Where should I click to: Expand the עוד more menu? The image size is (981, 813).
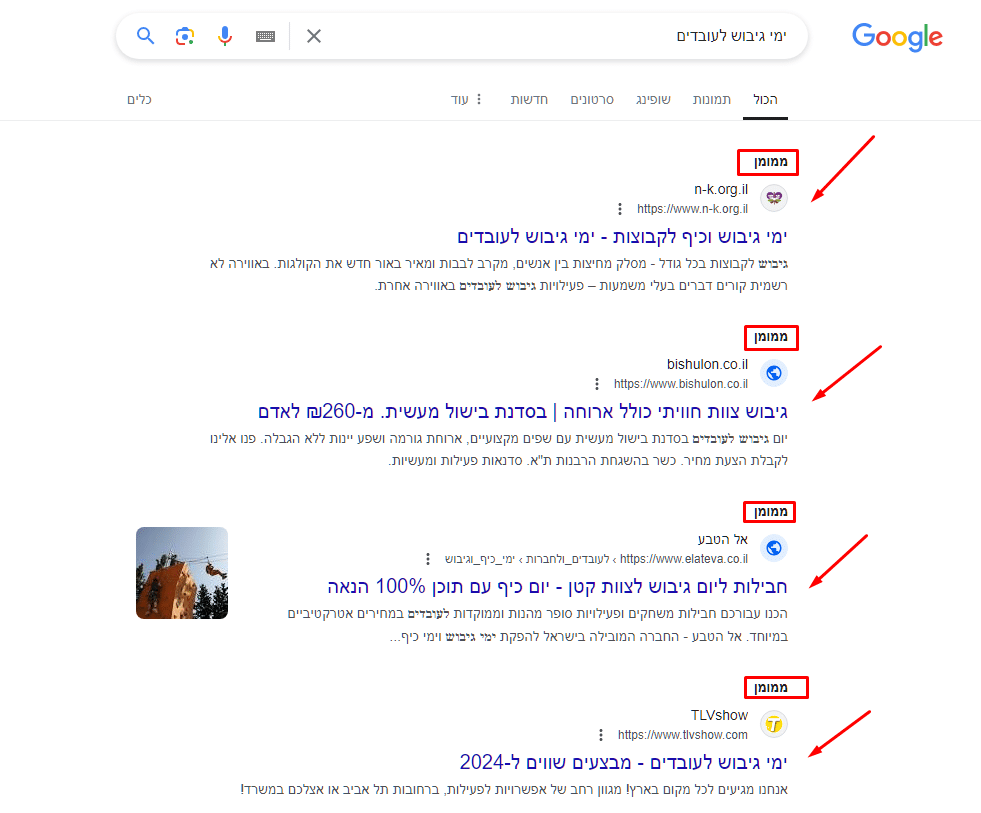466,100
